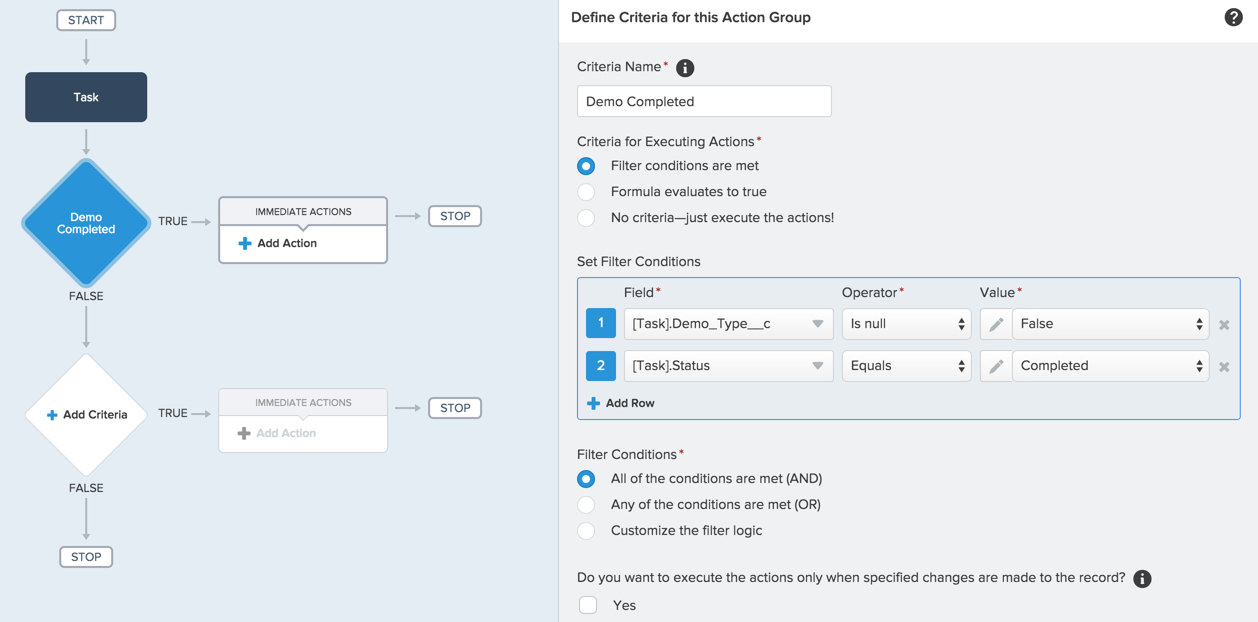
Task: Click info icon next to specified changes question
Action: 1142,579
